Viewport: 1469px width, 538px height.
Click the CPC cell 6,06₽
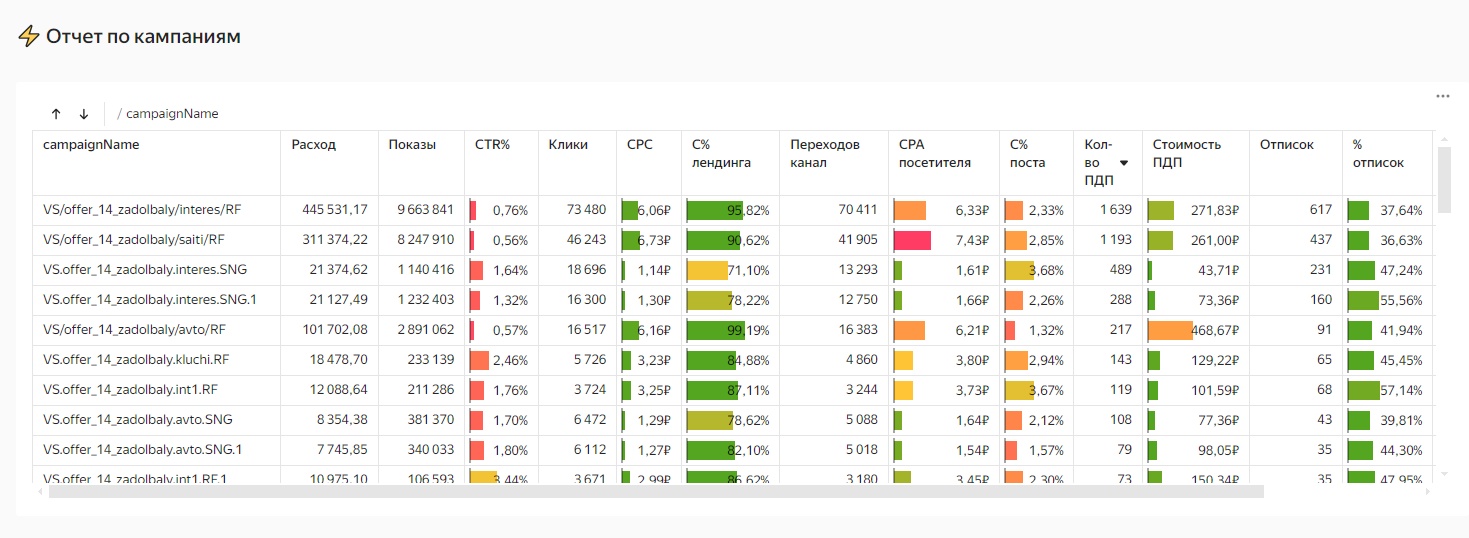(649, 210)
